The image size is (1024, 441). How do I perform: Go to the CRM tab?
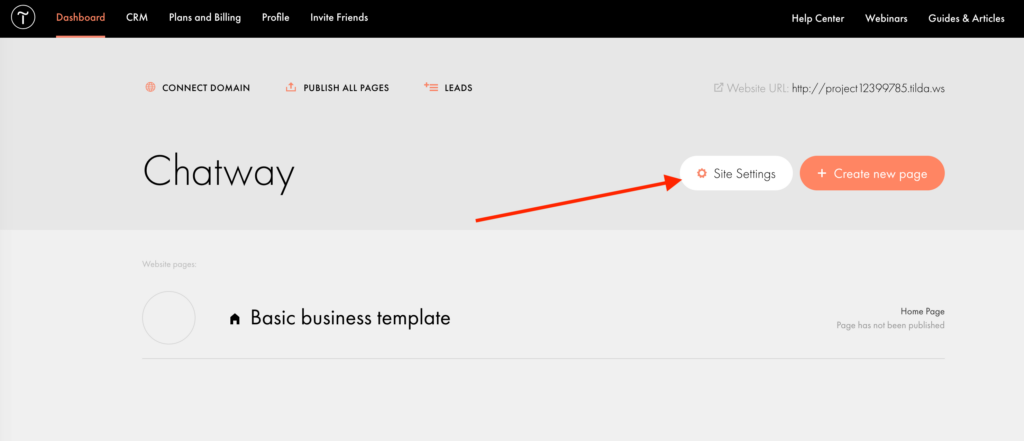[x=137, y=18]
